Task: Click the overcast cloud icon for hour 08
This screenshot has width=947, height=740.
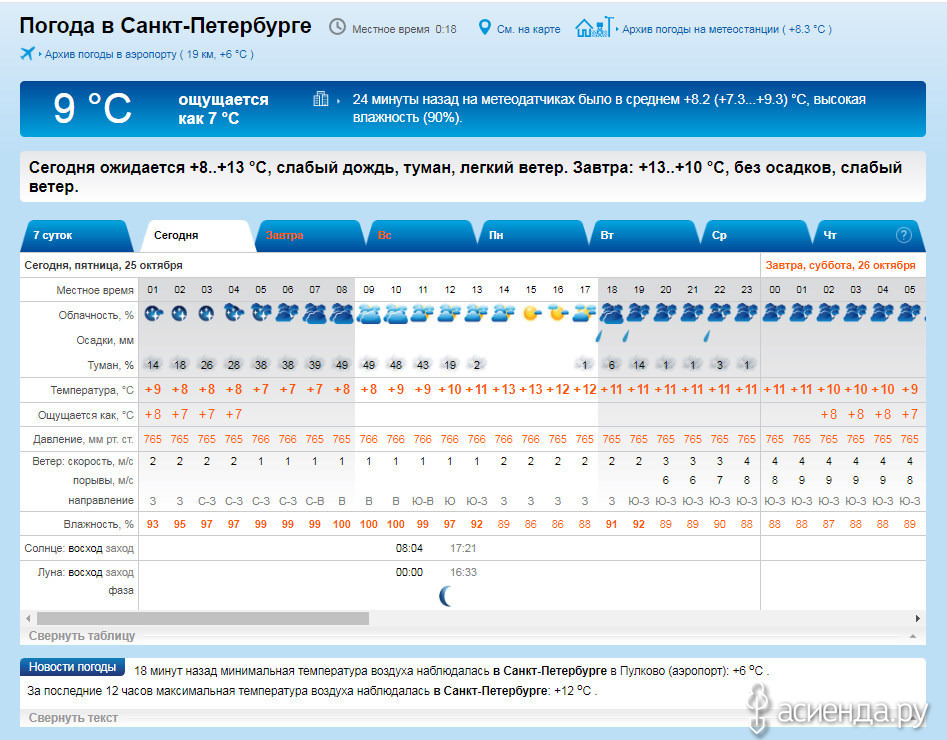Action: [x=342, y=314]
